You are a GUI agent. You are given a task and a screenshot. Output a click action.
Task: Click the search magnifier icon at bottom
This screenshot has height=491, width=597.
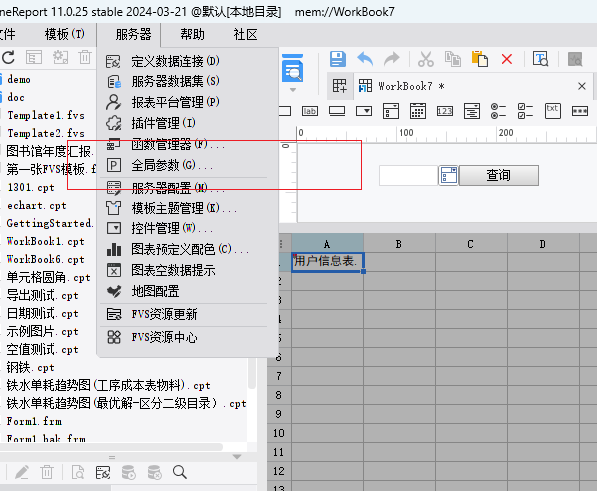click(x=179, y=472)
